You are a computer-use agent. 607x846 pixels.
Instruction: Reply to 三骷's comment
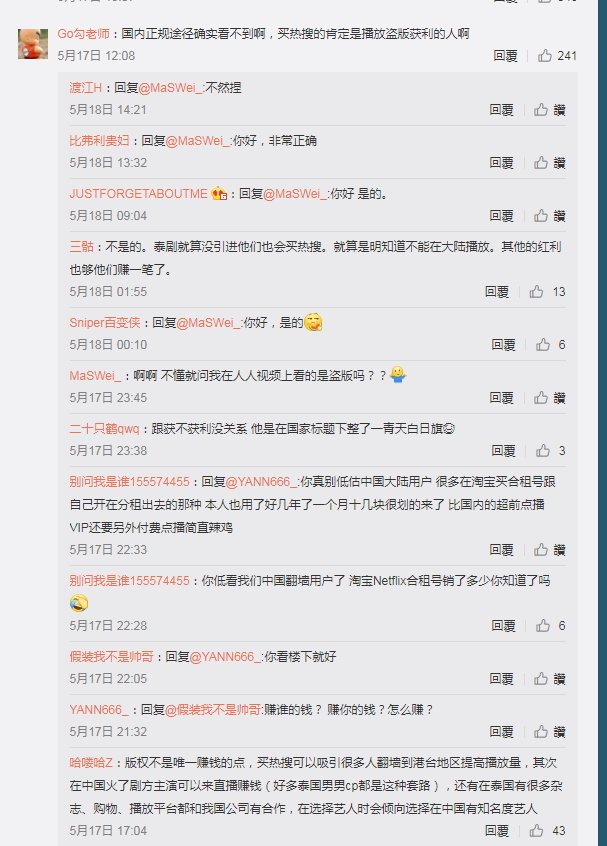click(x=496, y=292)
